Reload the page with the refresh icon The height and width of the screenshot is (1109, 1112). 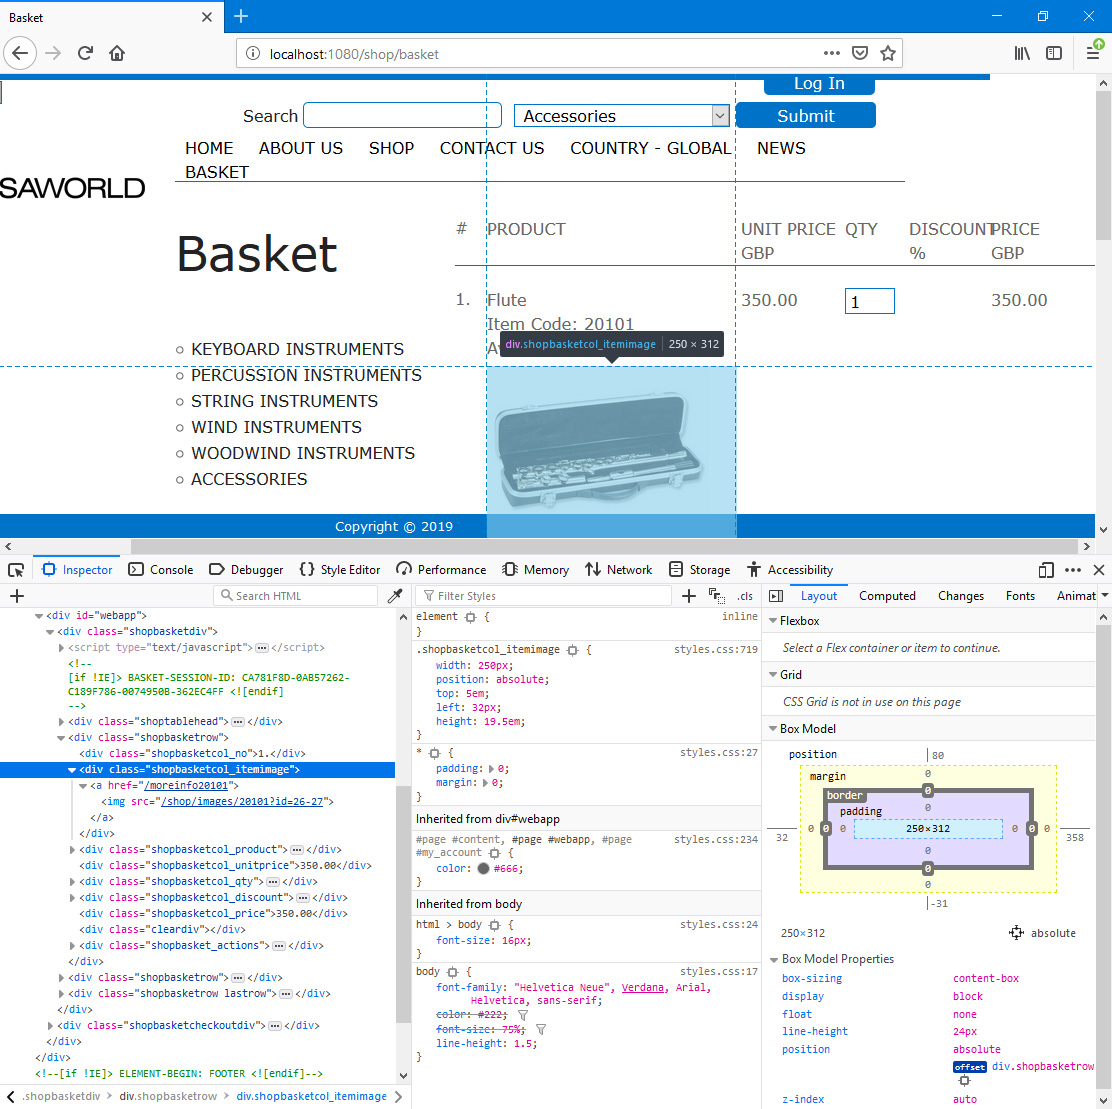(x=85, y=53)
